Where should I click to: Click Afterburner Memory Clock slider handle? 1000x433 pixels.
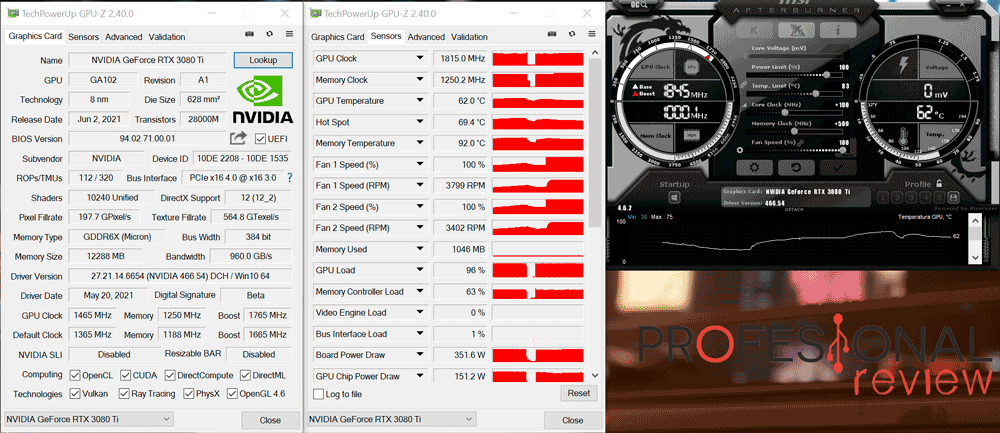794,131
